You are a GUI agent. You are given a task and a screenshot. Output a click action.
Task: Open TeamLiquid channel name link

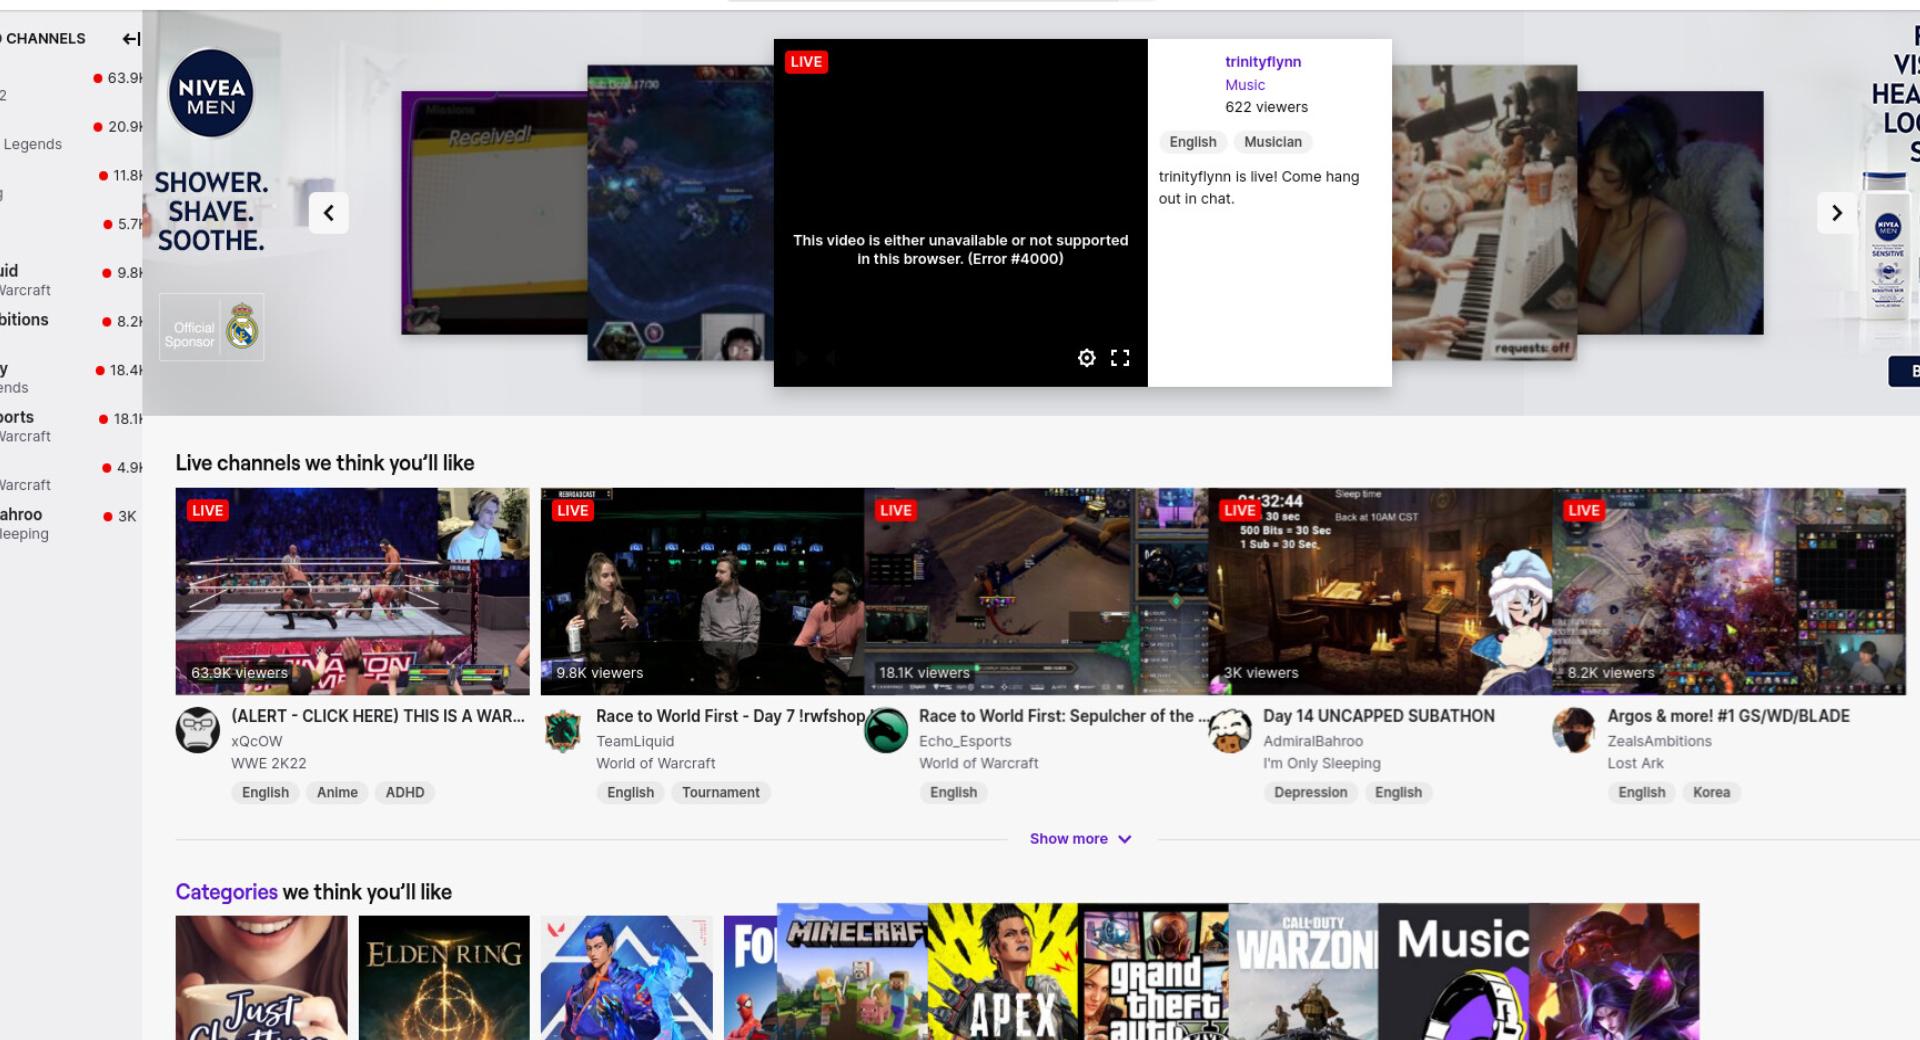coord(635,741)
